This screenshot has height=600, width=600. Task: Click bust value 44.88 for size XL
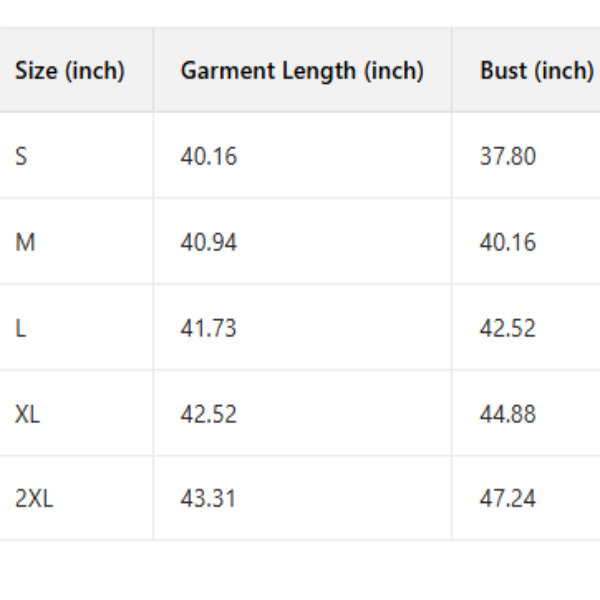(508, 414)
